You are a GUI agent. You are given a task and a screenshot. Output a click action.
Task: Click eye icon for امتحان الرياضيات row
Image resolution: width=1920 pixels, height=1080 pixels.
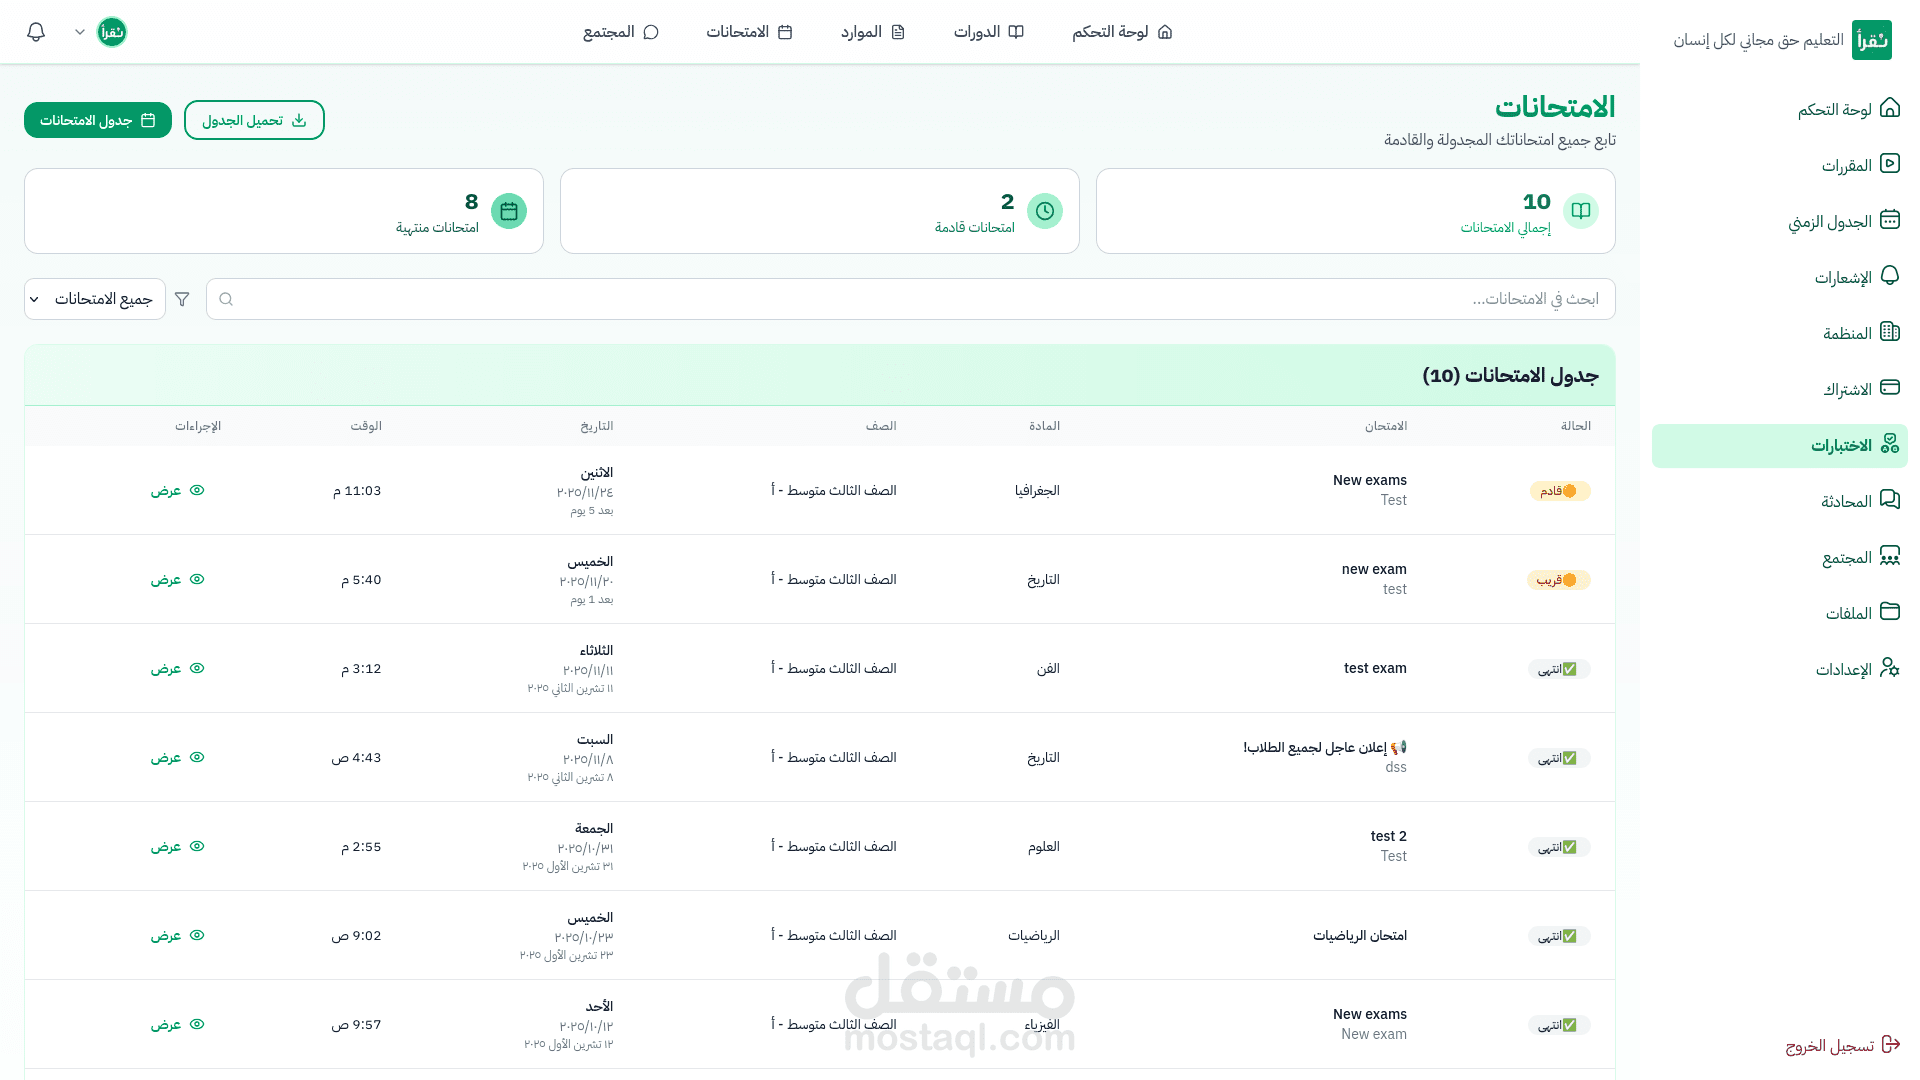point(197,935)
